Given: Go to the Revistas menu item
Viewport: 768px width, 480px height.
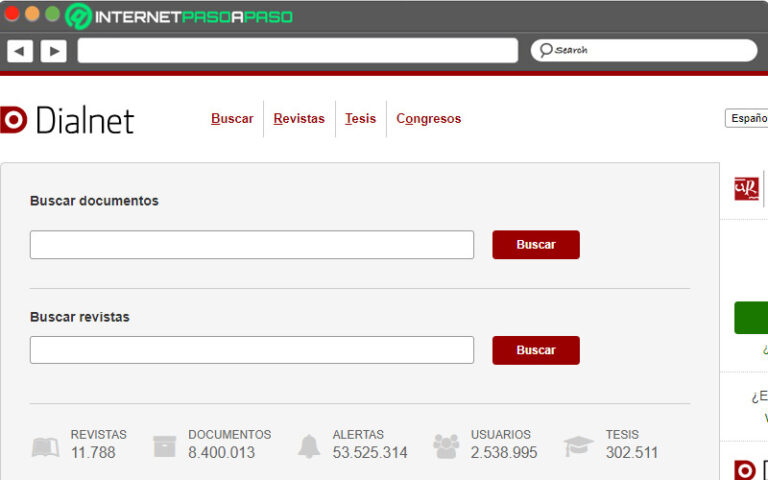Looking at the screenshot, I should point(299,119).
